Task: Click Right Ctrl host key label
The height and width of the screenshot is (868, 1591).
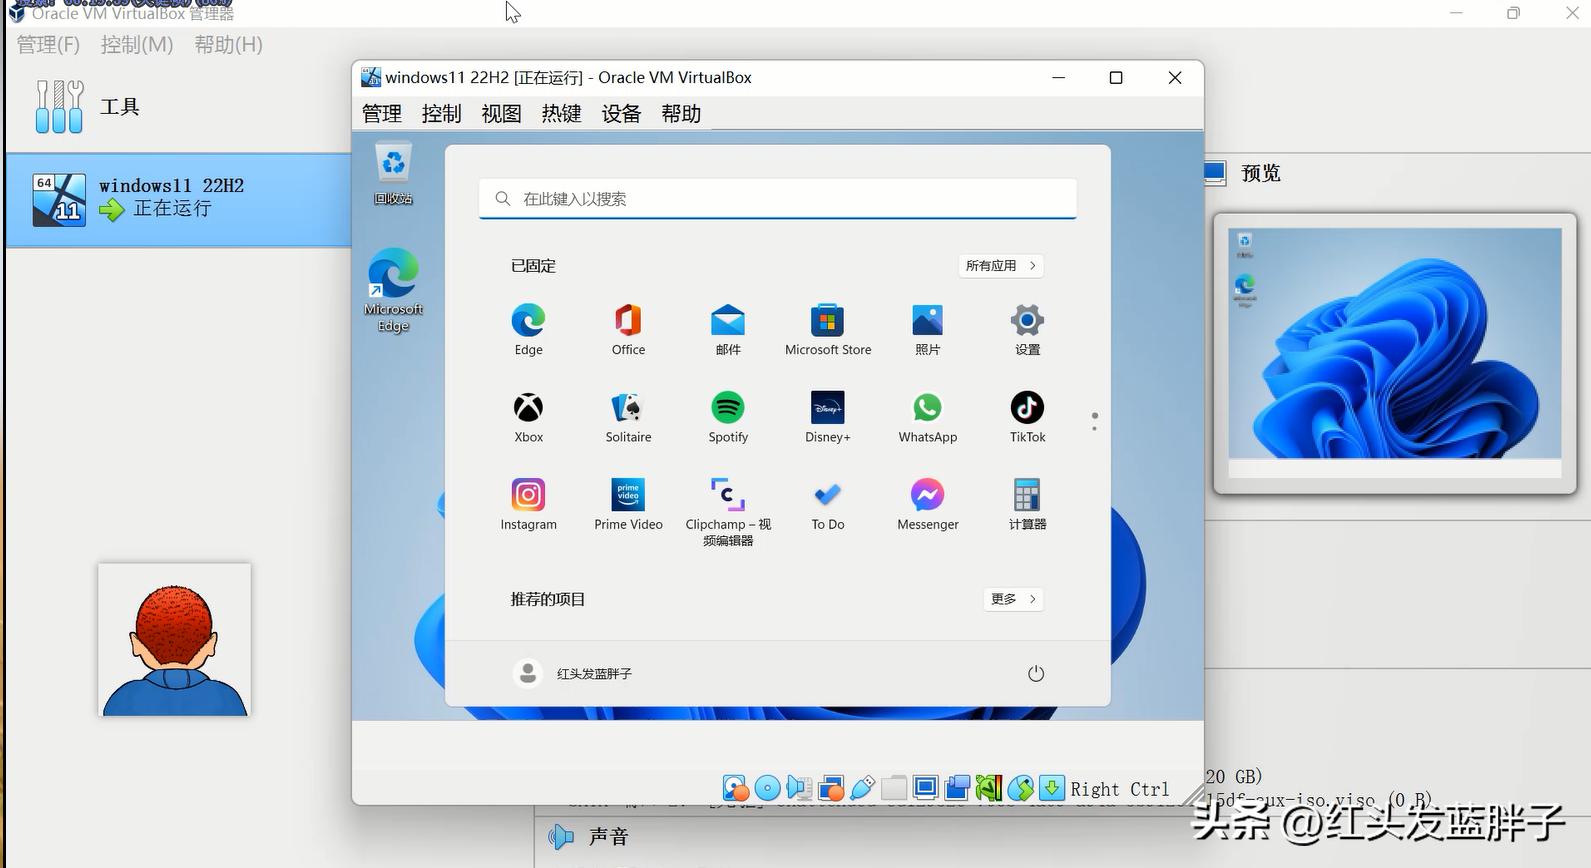Action: (1120, 789)
